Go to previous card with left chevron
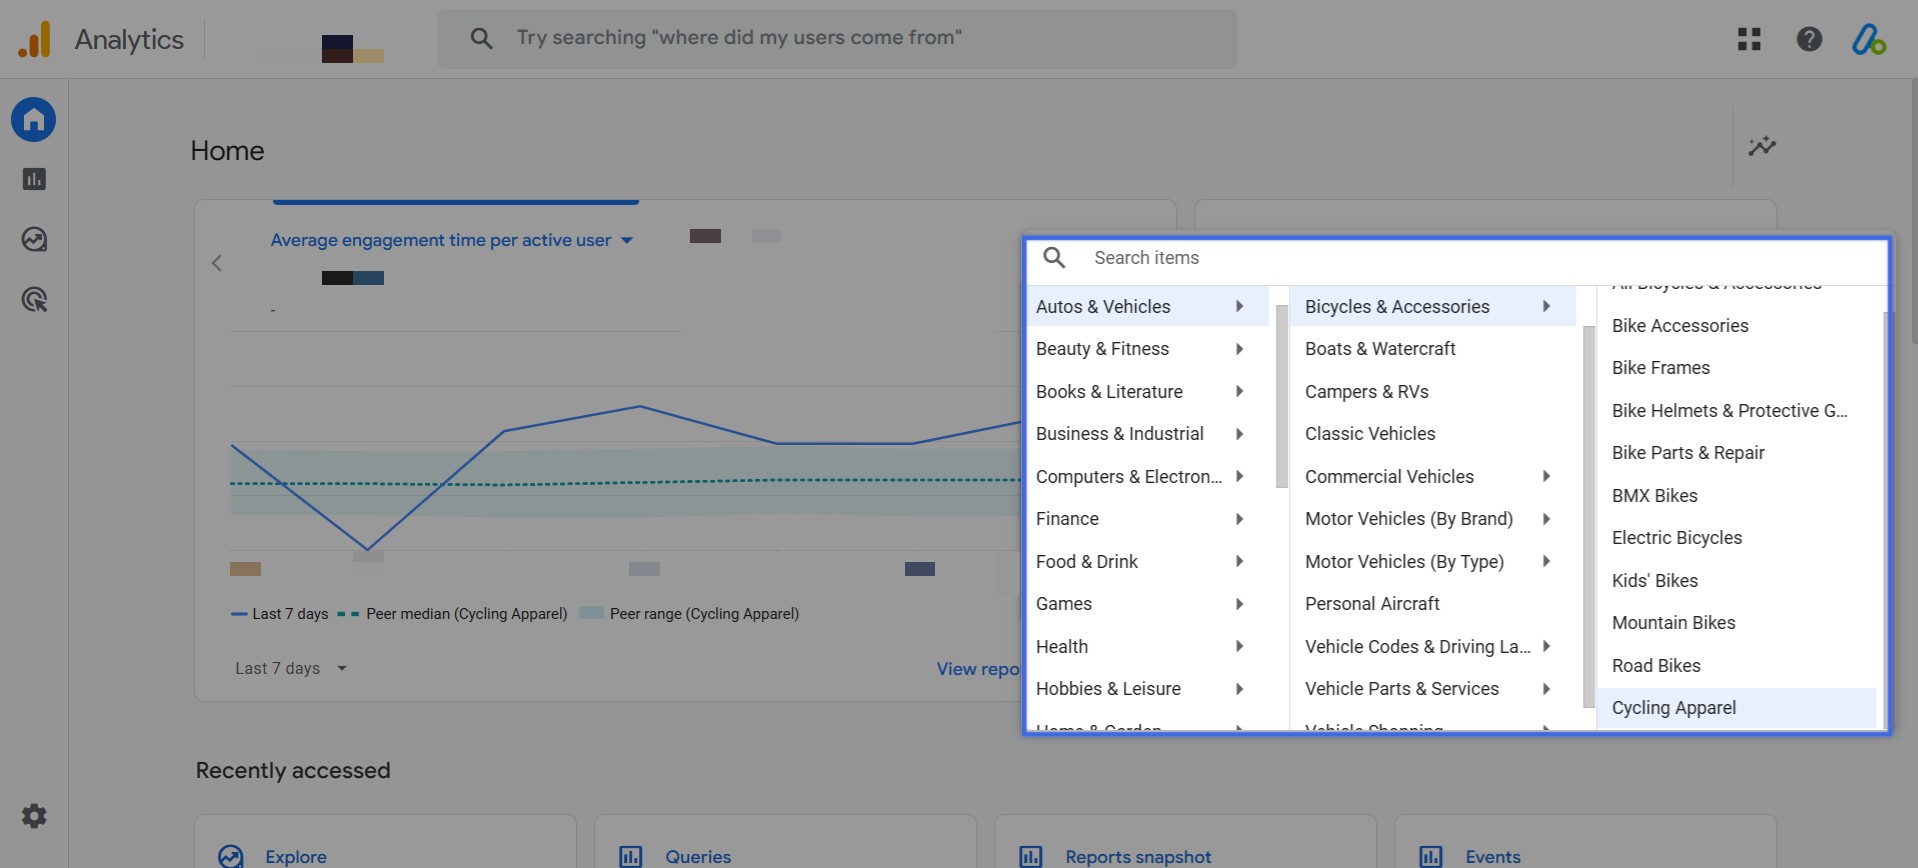 [x=216, y=263]
